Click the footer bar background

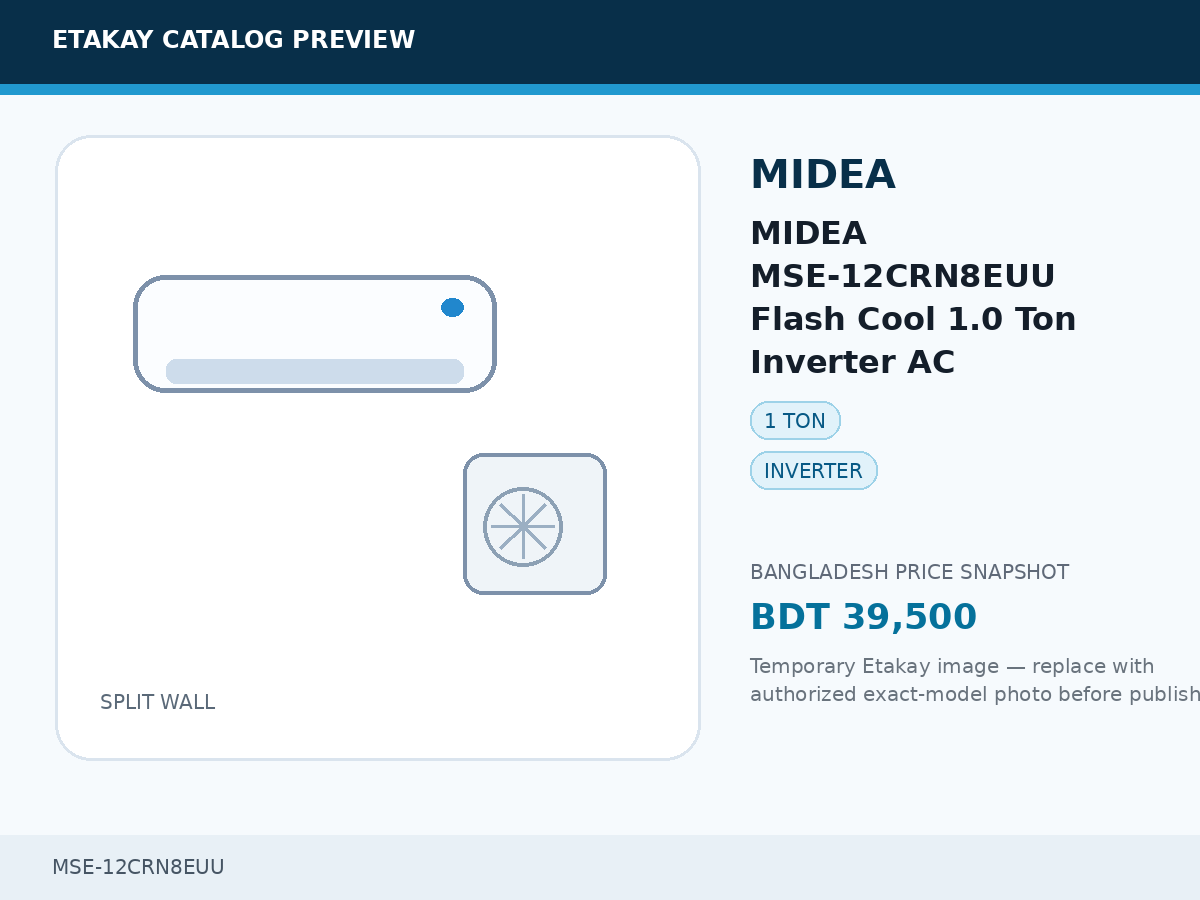tap(600, 867)
